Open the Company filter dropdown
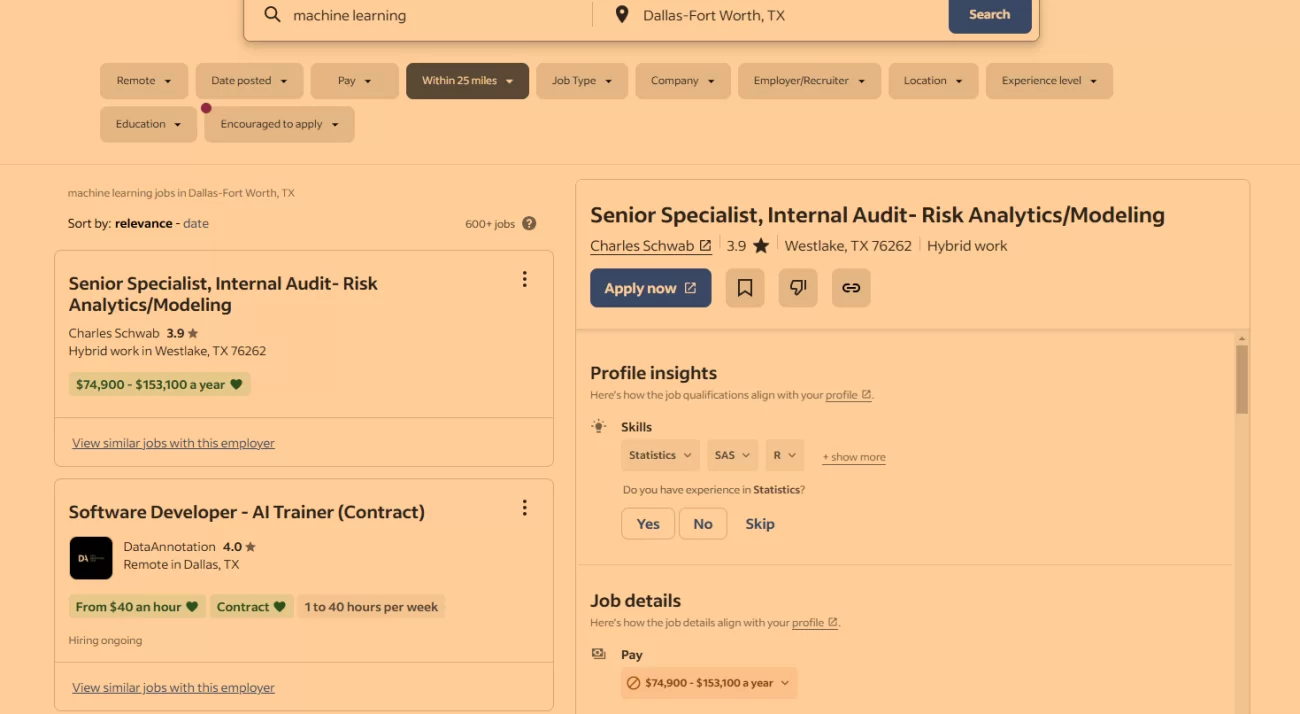Image resolution: width=1300 pixels, height=714 pixels. 683,81
